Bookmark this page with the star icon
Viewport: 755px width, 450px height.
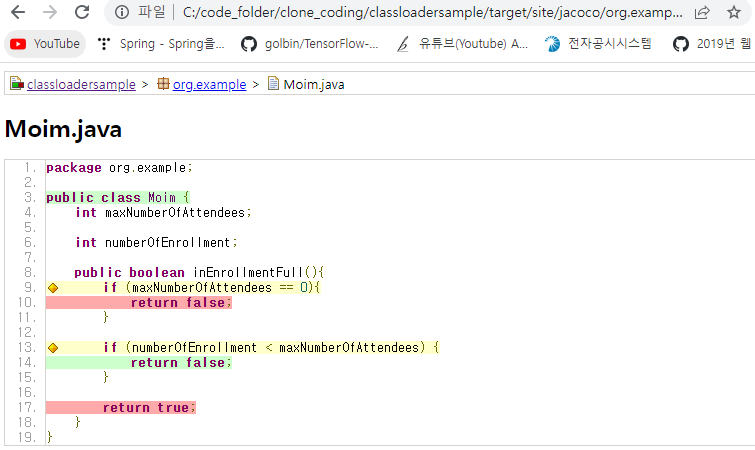[x=734, y=12]
